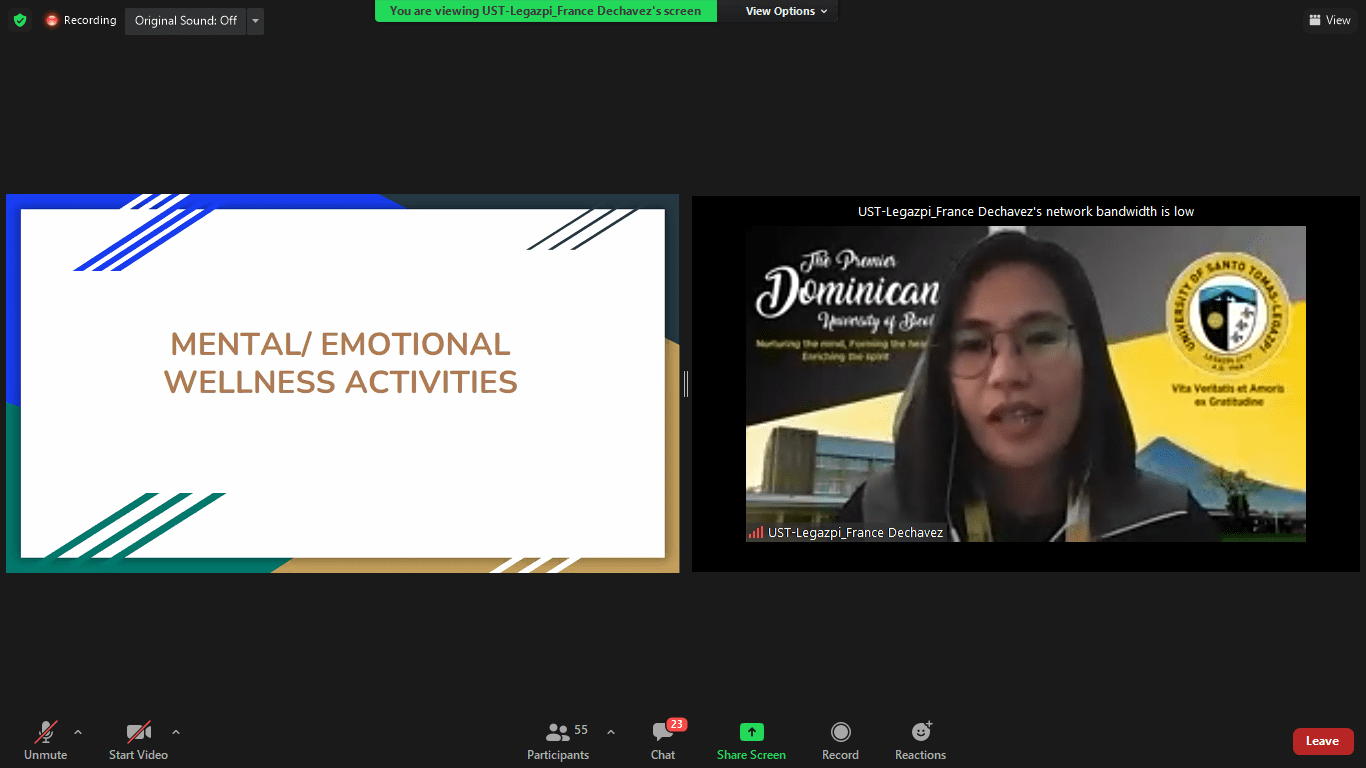Viewport: 1366px width, 768px height.
Task: Start recording with the Record button
Action: 840,741
